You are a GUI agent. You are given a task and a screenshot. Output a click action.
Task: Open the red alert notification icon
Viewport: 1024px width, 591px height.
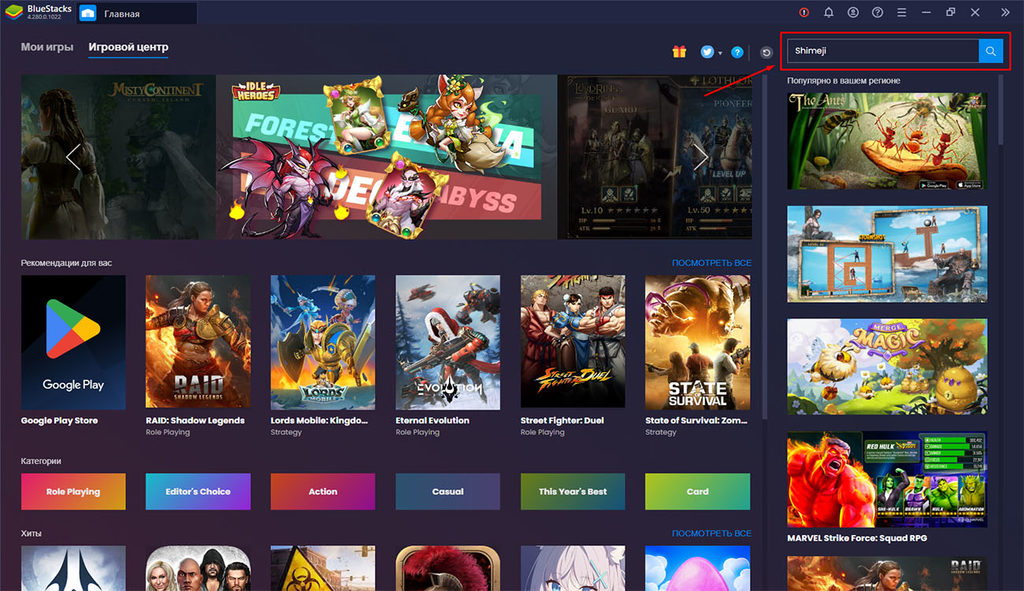tap(804, 12)
